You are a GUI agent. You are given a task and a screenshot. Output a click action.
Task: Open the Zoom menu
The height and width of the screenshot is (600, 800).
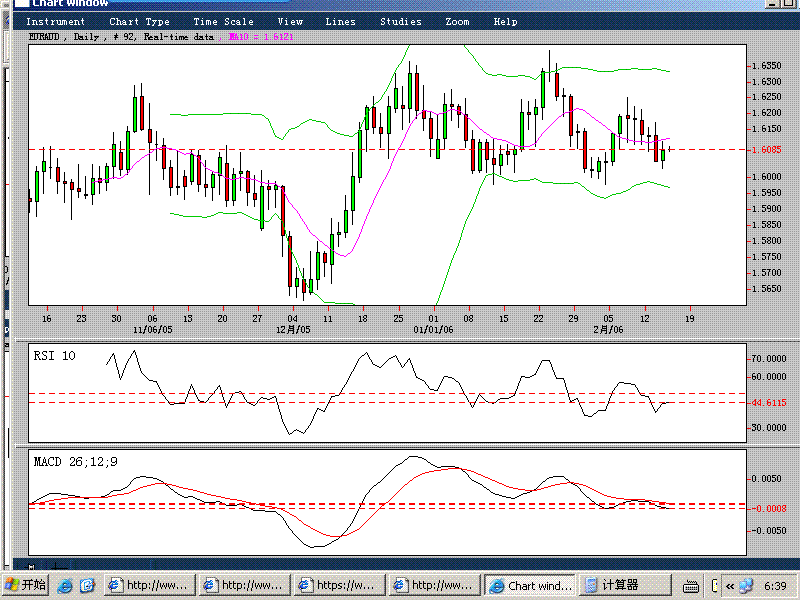(x=457, y=21)
